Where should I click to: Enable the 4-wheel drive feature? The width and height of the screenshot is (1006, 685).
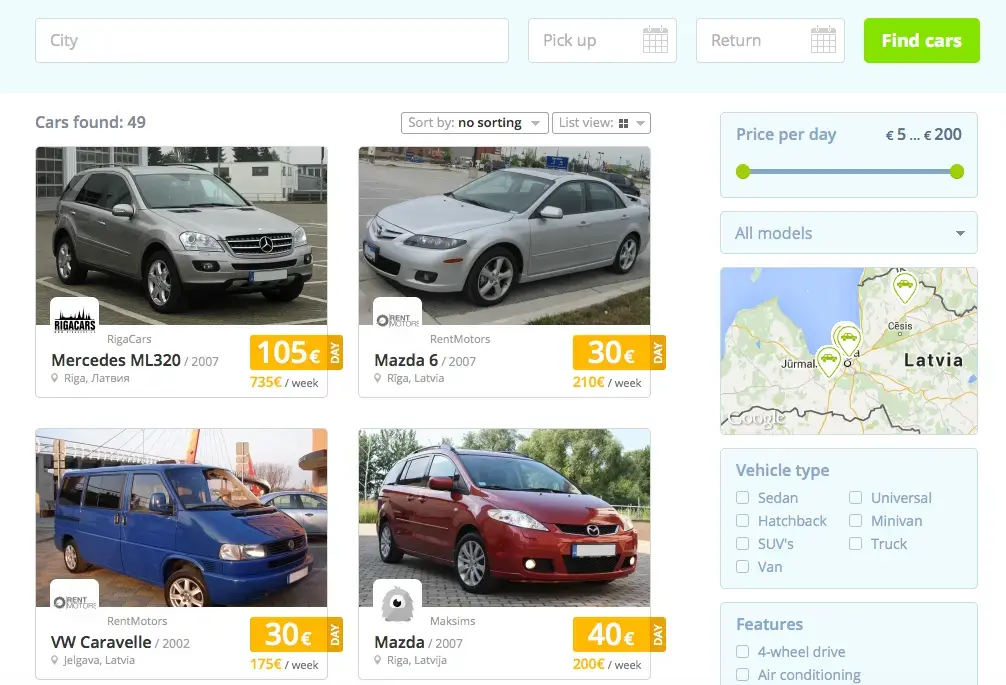742,652
